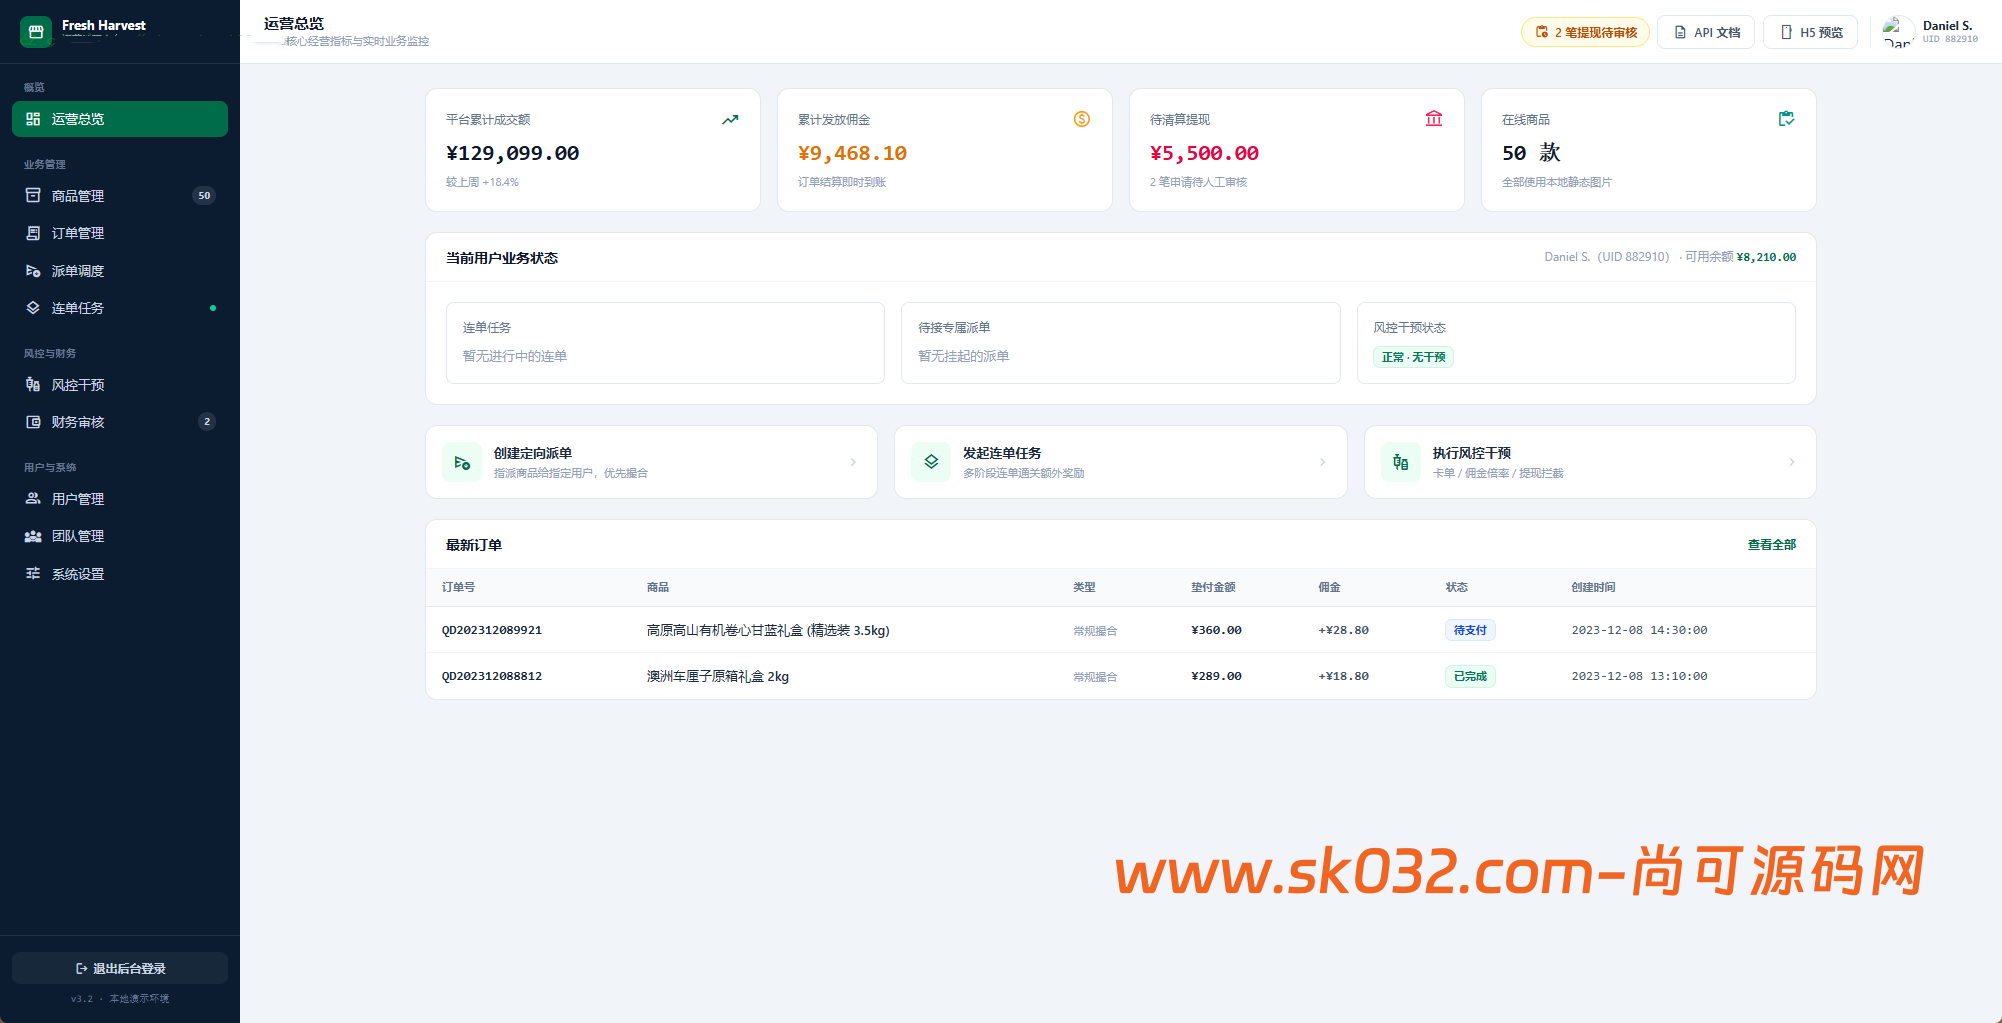
Task: Click the Fresh Harvest store logo icon
Action: (x=36, y=32)
